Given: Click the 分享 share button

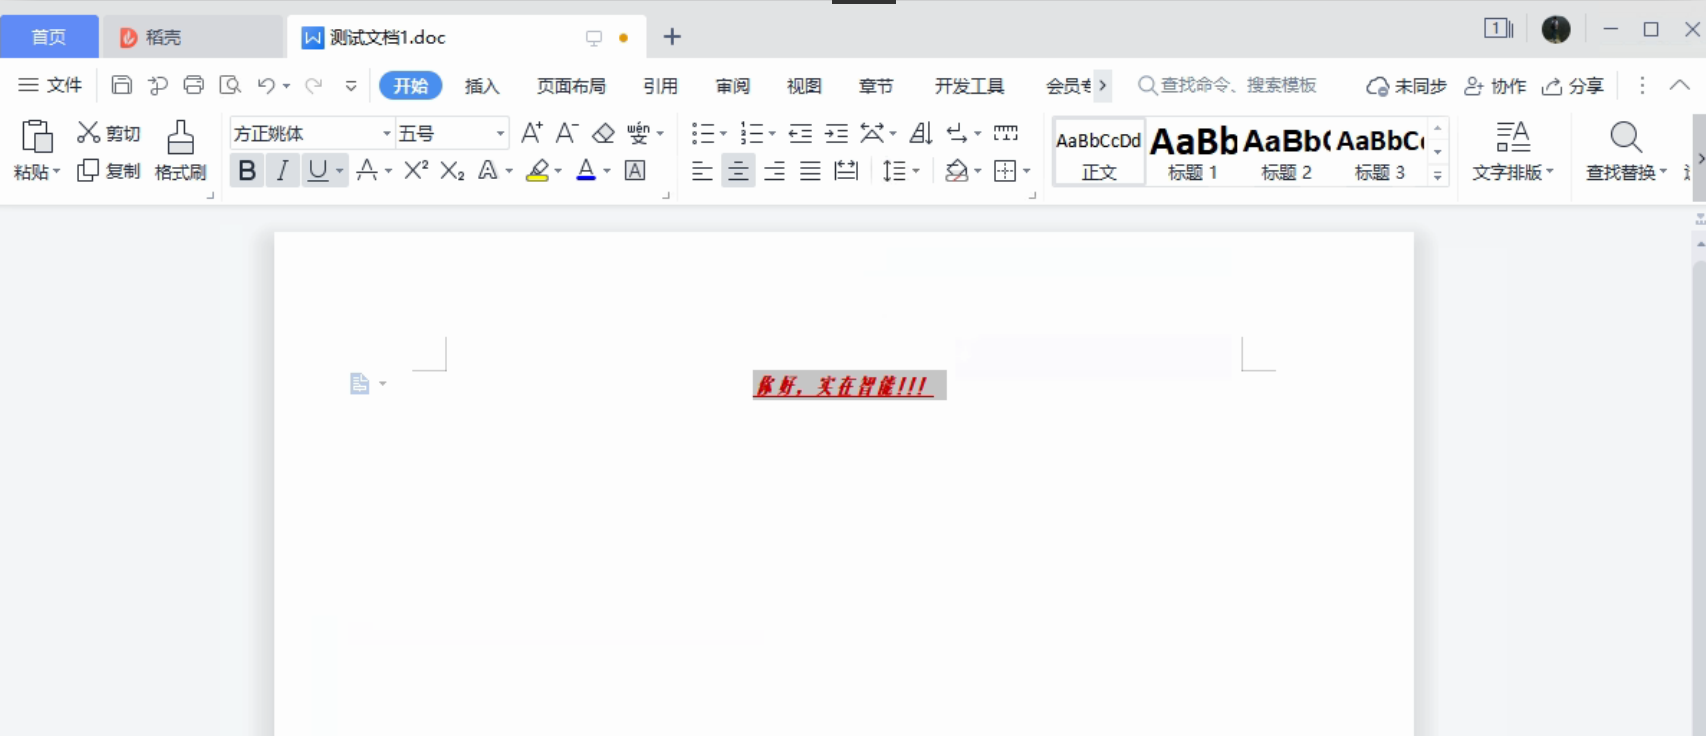Looking at the screenshot, I should click(x=1573, y=86).
